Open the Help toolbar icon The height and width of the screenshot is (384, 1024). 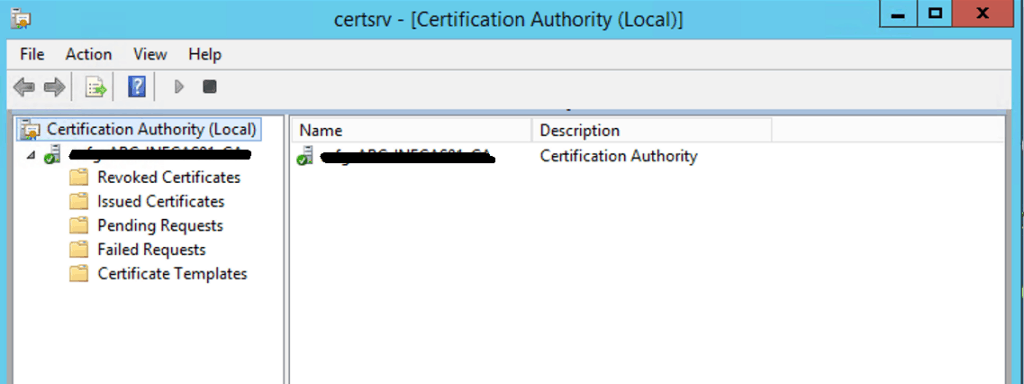(136, 87)
